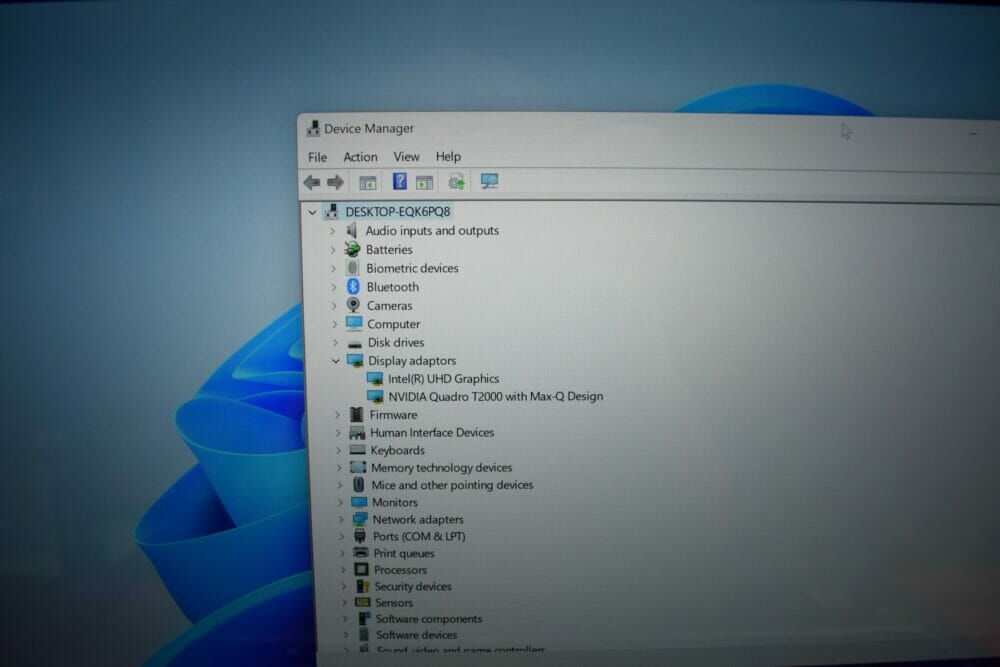
Task: Click the Sensors category icon
Action: point(362,602)
